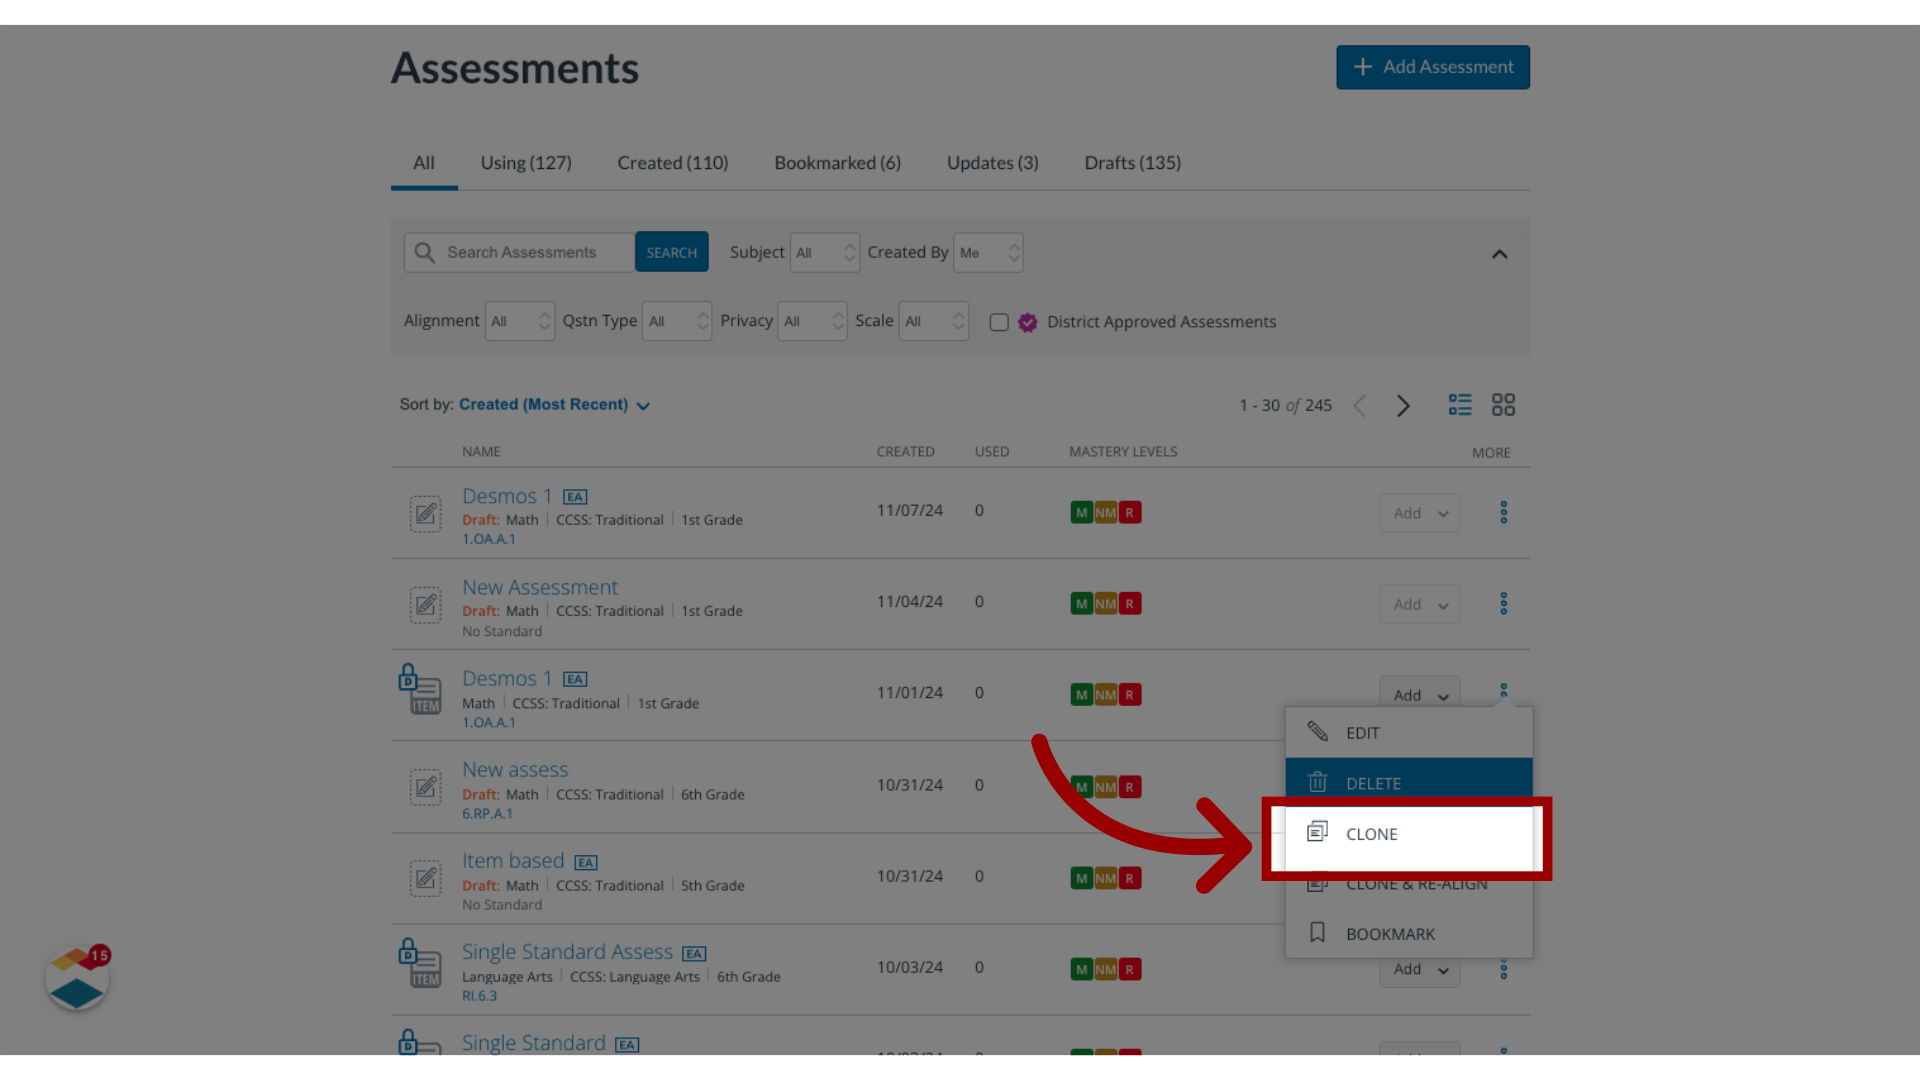The height and width of the screenshot is (1080, 1920).
Task: Click the draft edit icon for Desmos 1 11/07/24
Action: pos(426,514)
